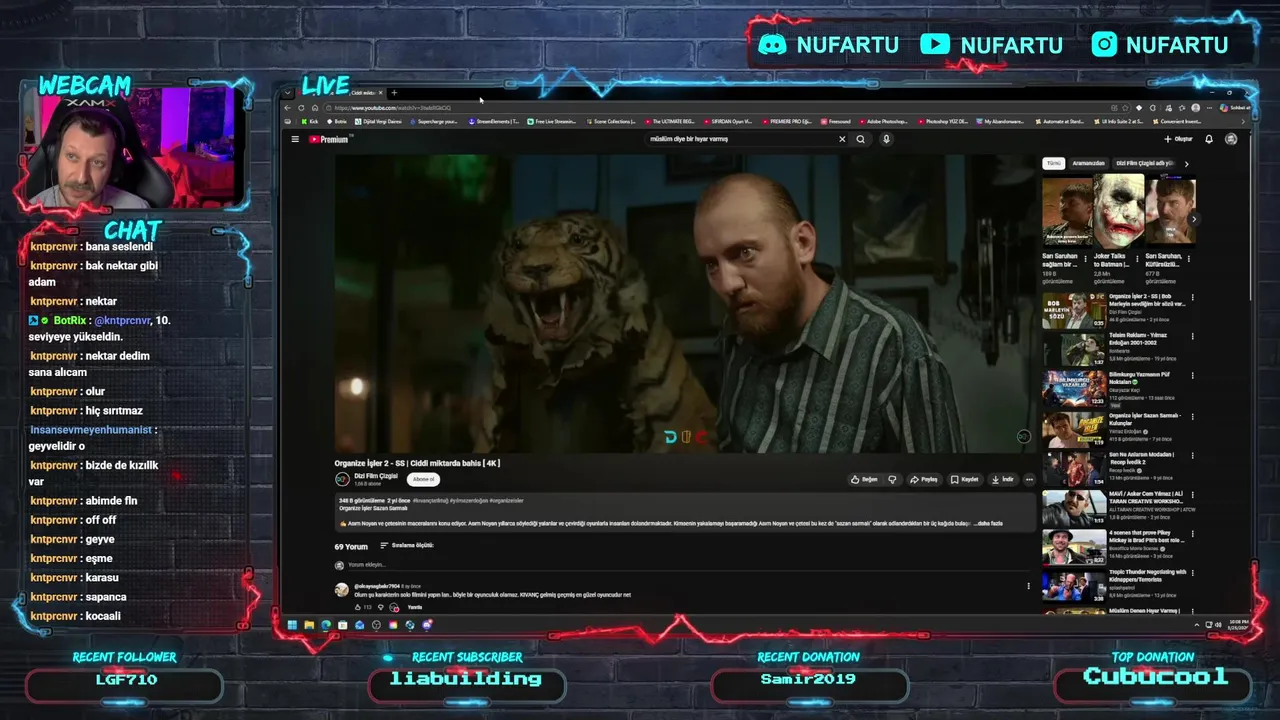Click the #organizeisler hashtag in description
Viewport: 1280px width, 720px height.
coord(508,501)
